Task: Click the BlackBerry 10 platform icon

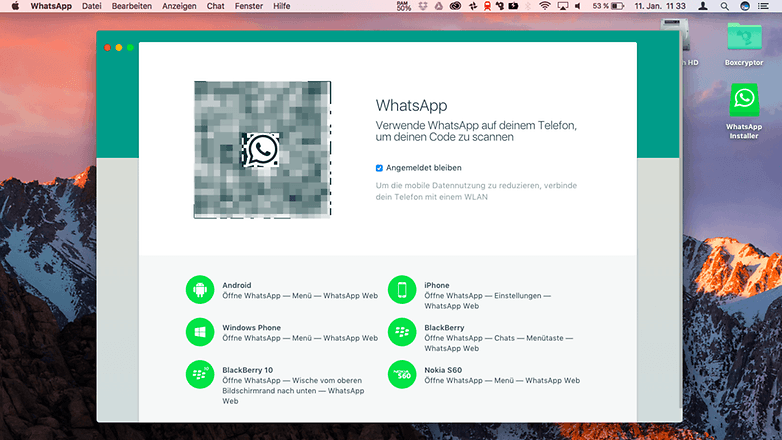Action: (x=200, y=374)
